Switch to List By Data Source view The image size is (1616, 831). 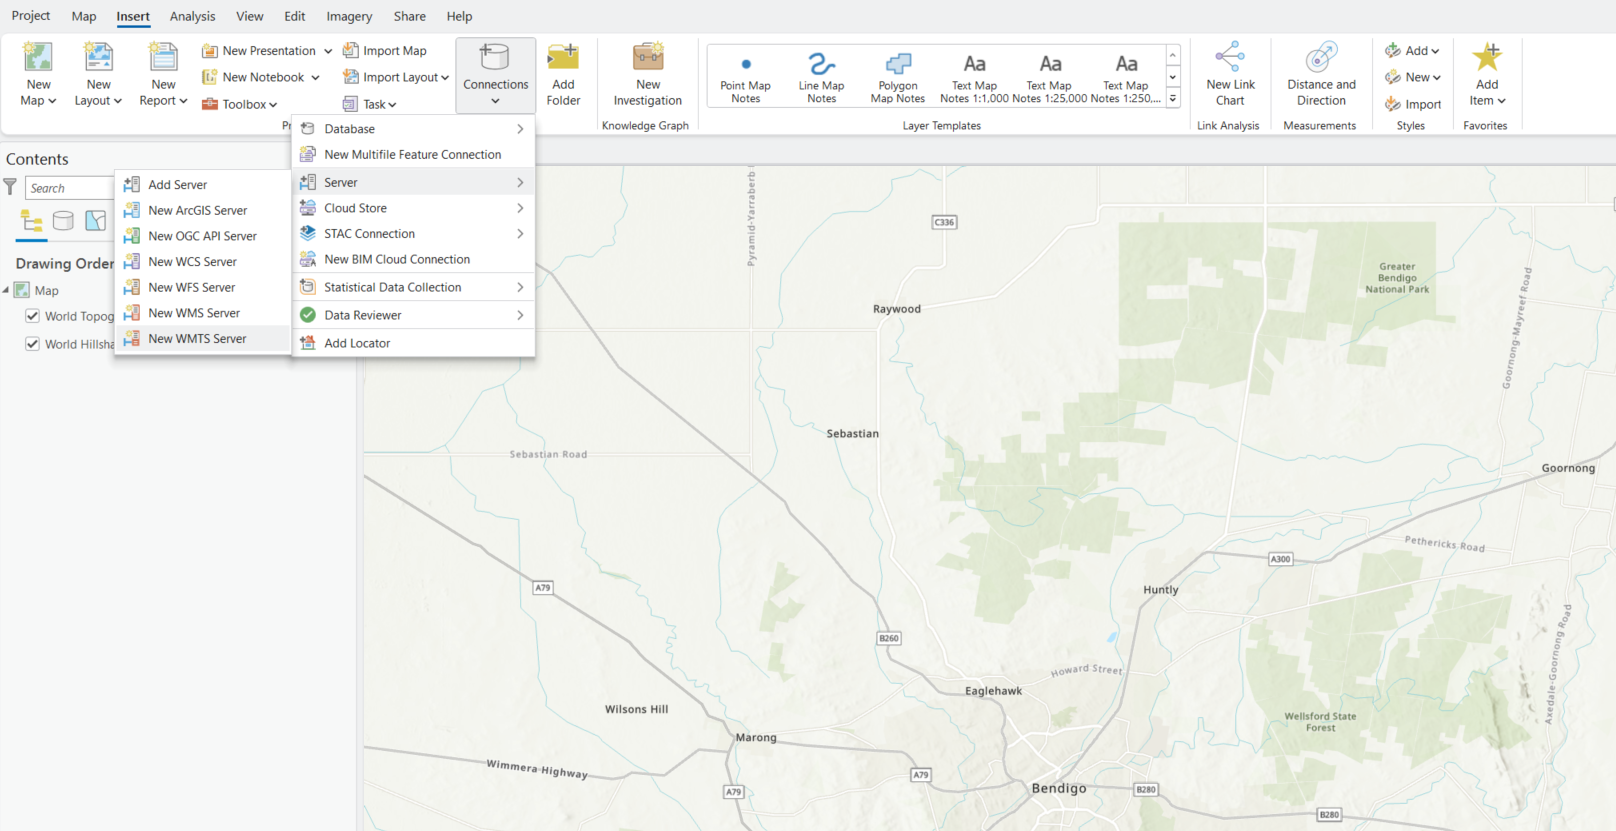[63, 221]
